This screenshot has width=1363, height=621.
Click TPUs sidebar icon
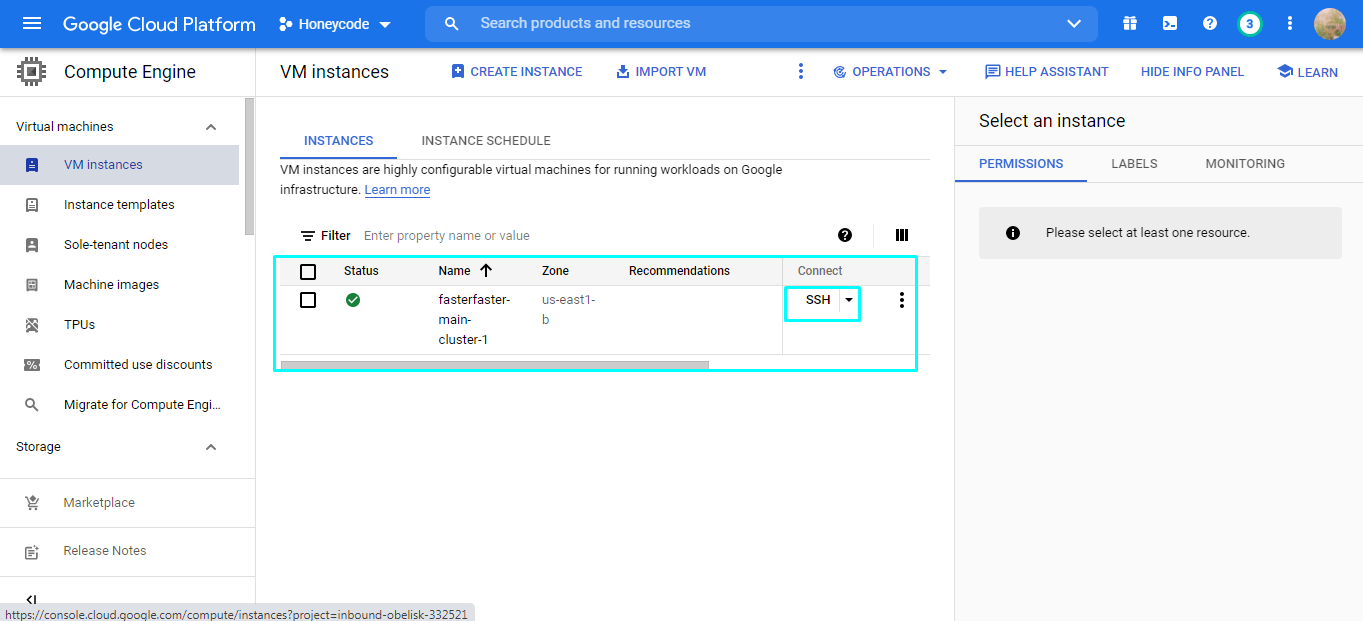click(32, 325)
